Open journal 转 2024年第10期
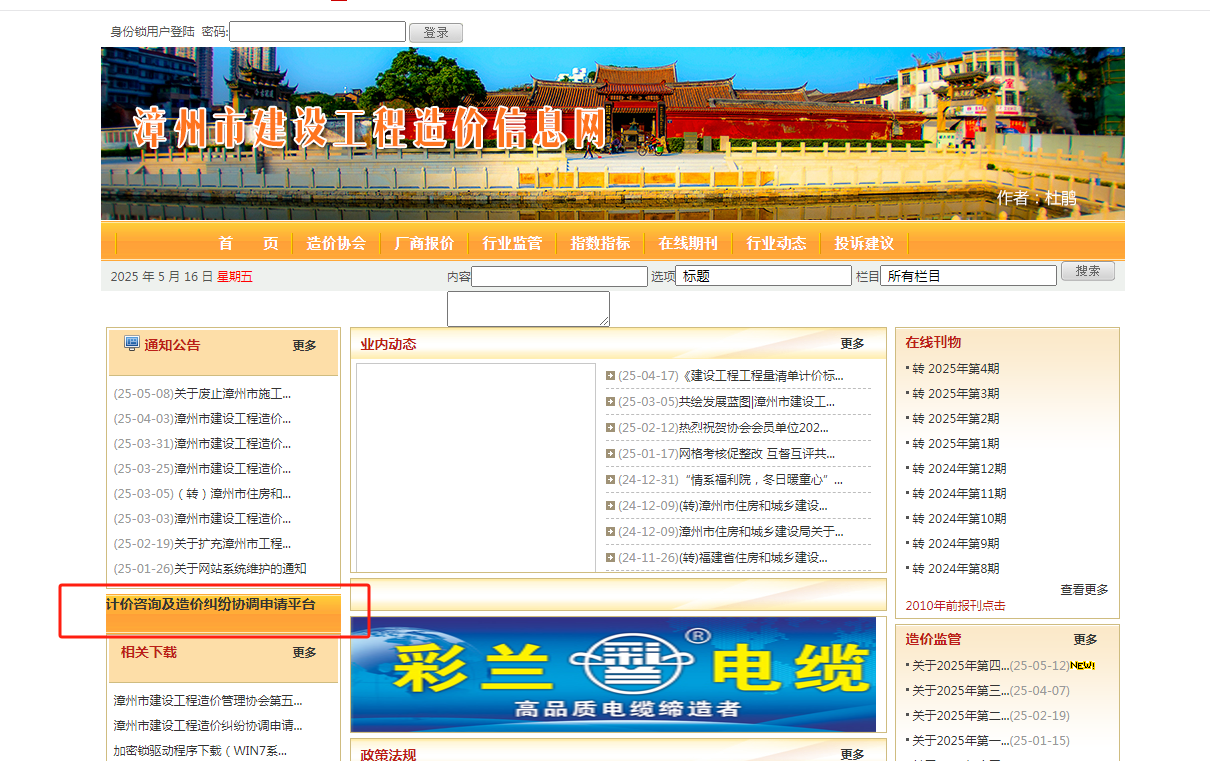Image resolution: width=1210 pixels, height=761 pixels. [x=959, y=519]
